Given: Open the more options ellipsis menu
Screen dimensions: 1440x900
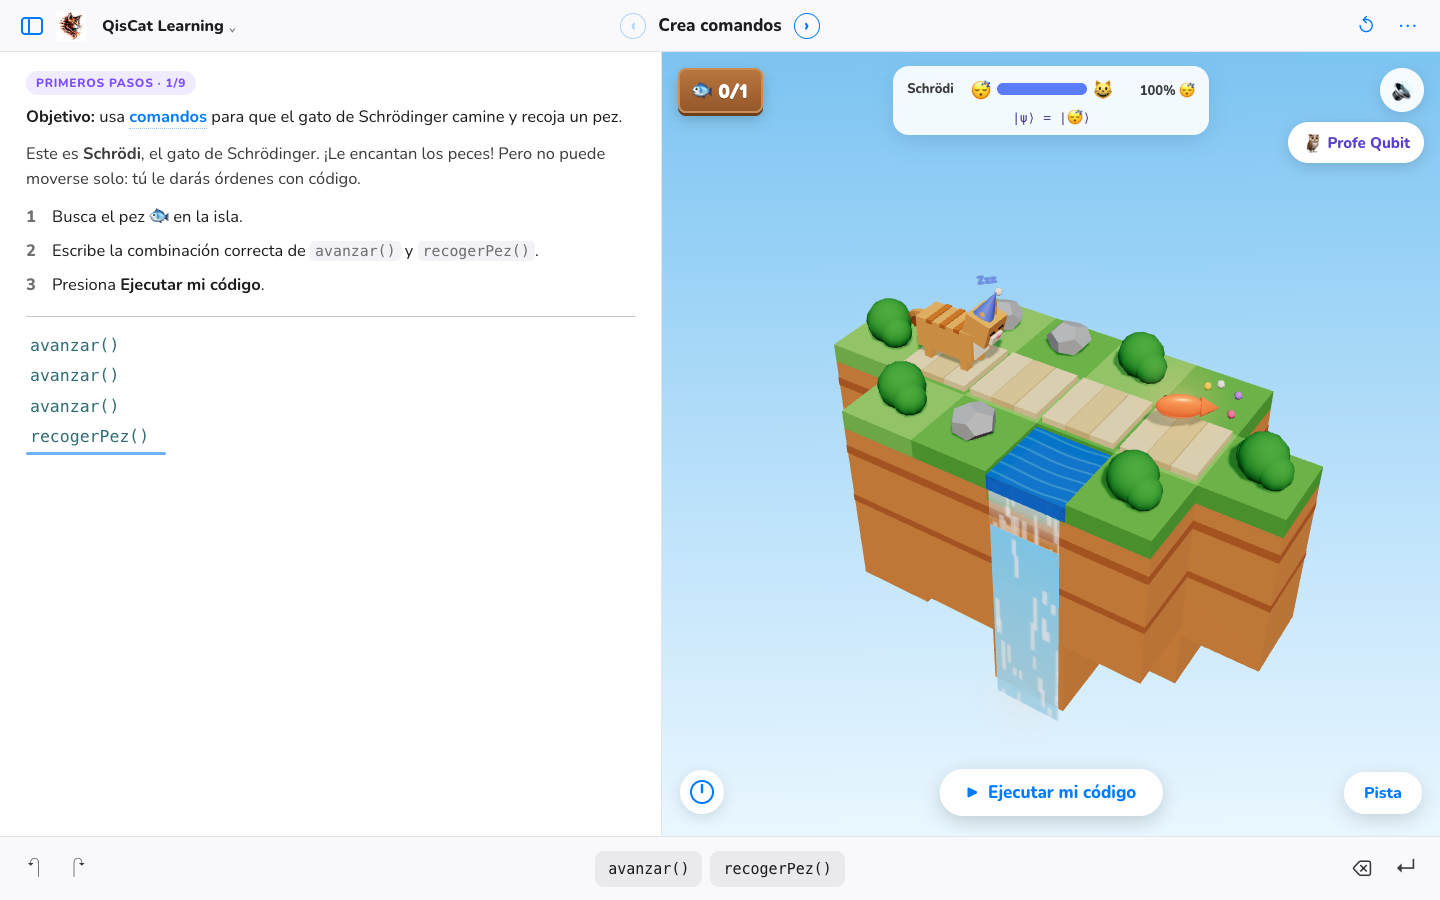Looking at the screenshot, I should point(1408,26).
